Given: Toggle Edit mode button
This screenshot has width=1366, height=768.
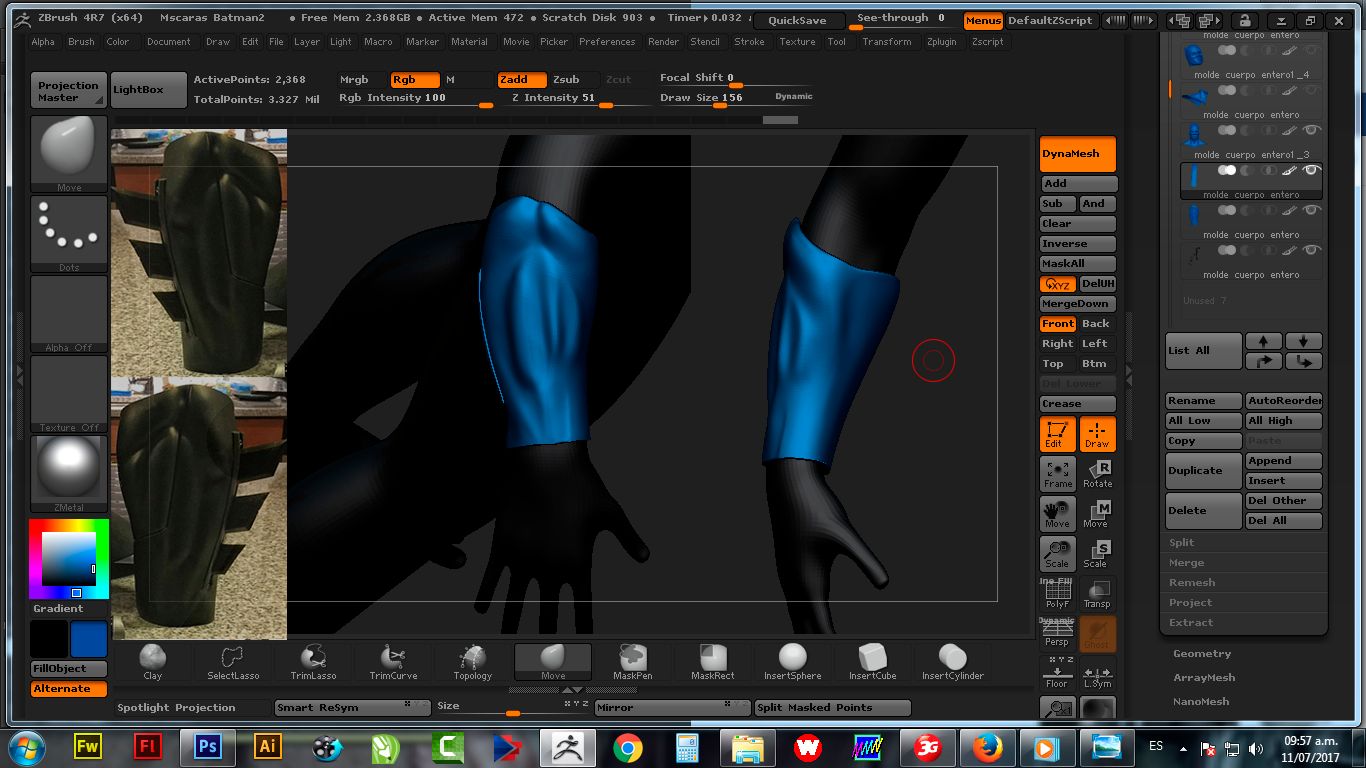Looking at the screenshot, I should 1058,434.
